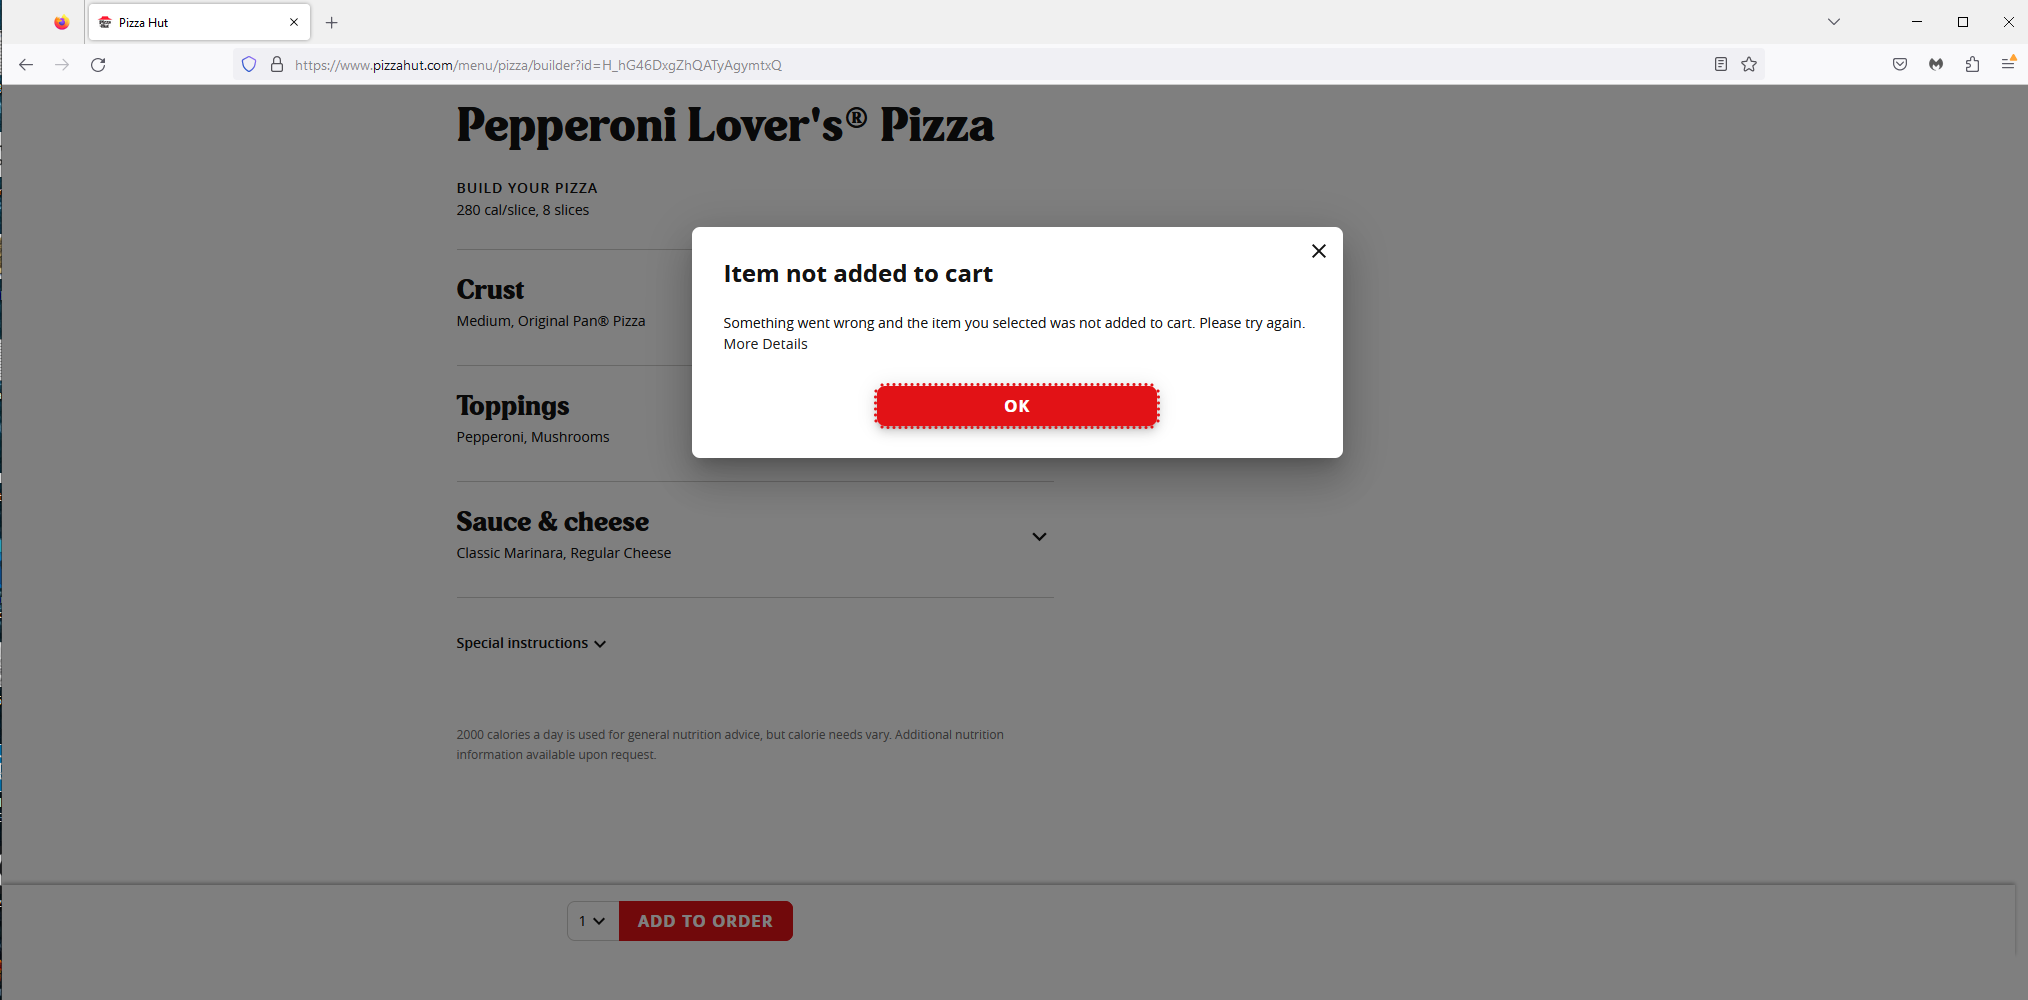Bookmark this page with star icon

tap(1748, 65)
